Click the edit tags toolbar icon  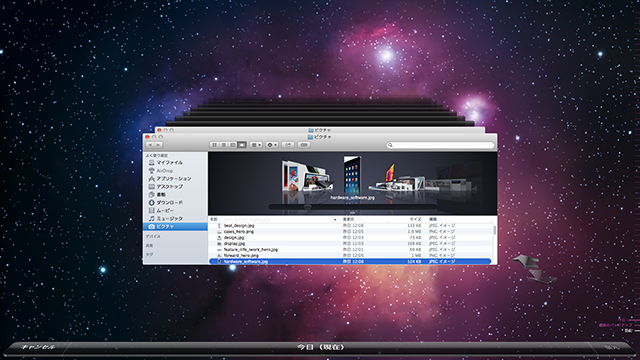(304, 145)
